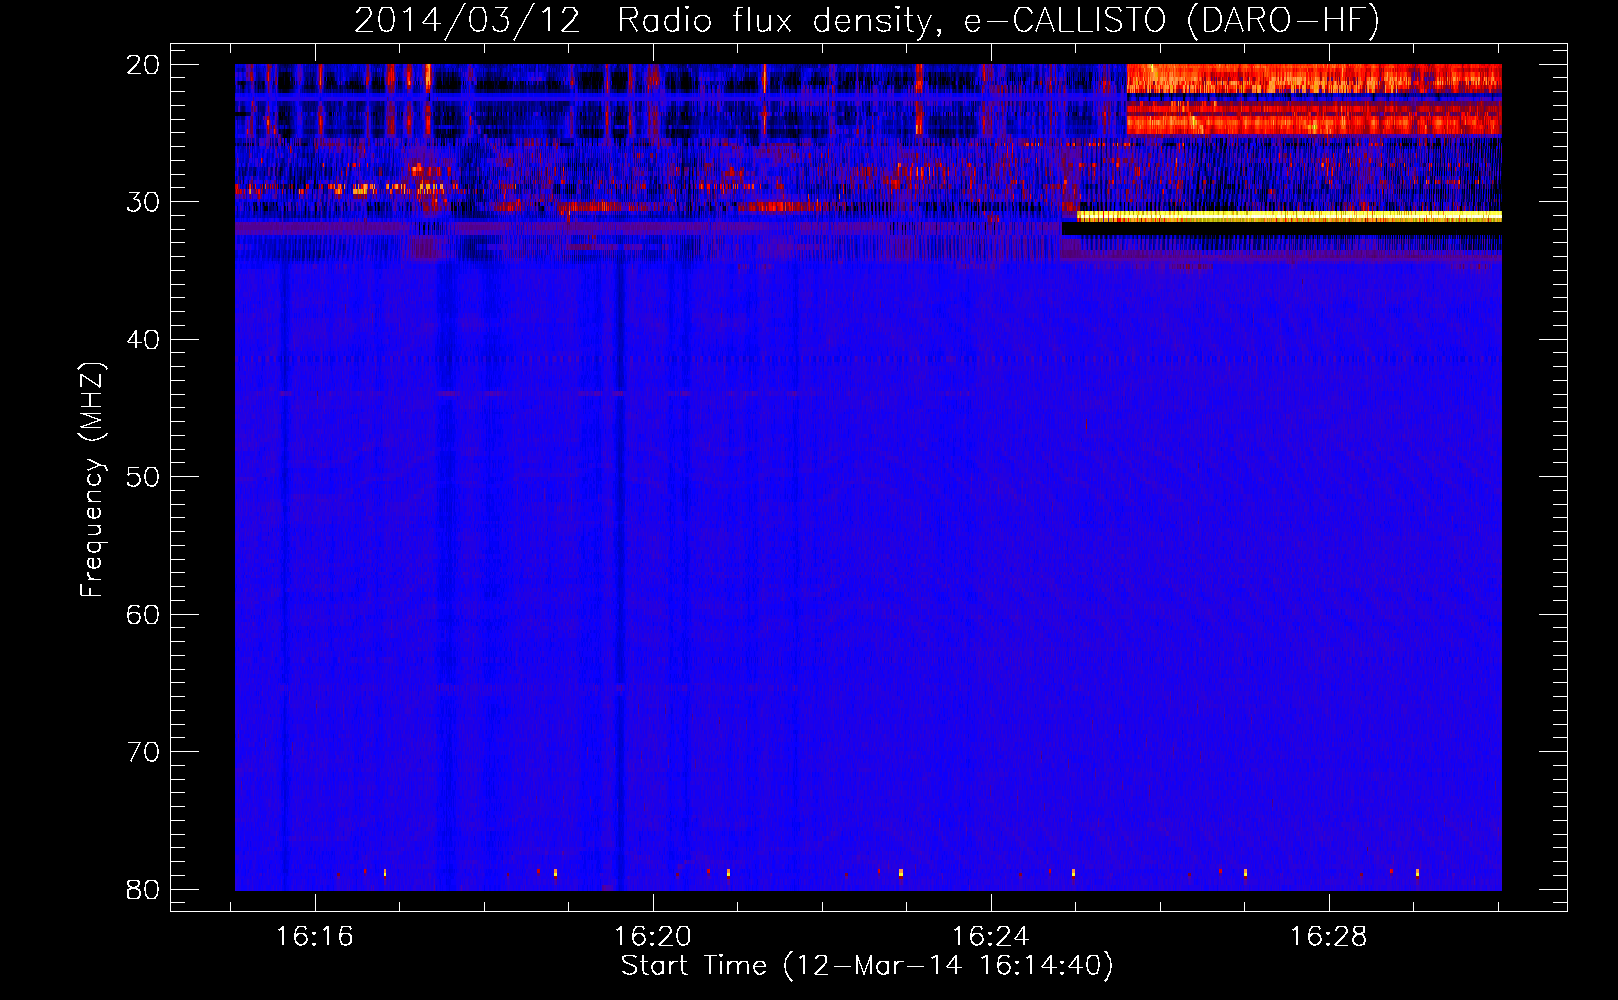Viewport: 1618px width, 1000px height.
Task: Click the 60 MHz frequency tick label
Action: point(143,615)
